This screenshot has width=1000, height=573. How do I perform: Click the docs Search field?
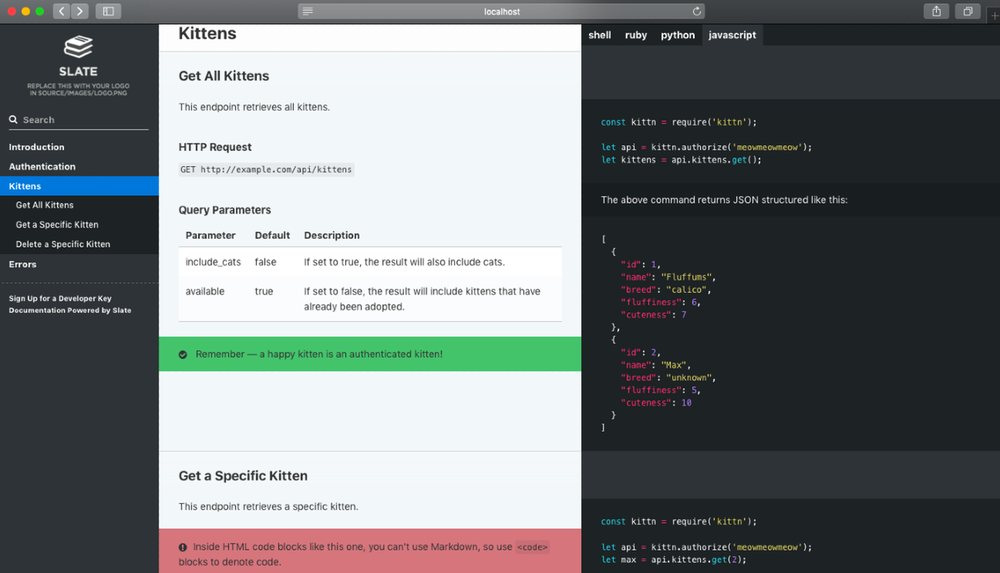coord(85,120)
